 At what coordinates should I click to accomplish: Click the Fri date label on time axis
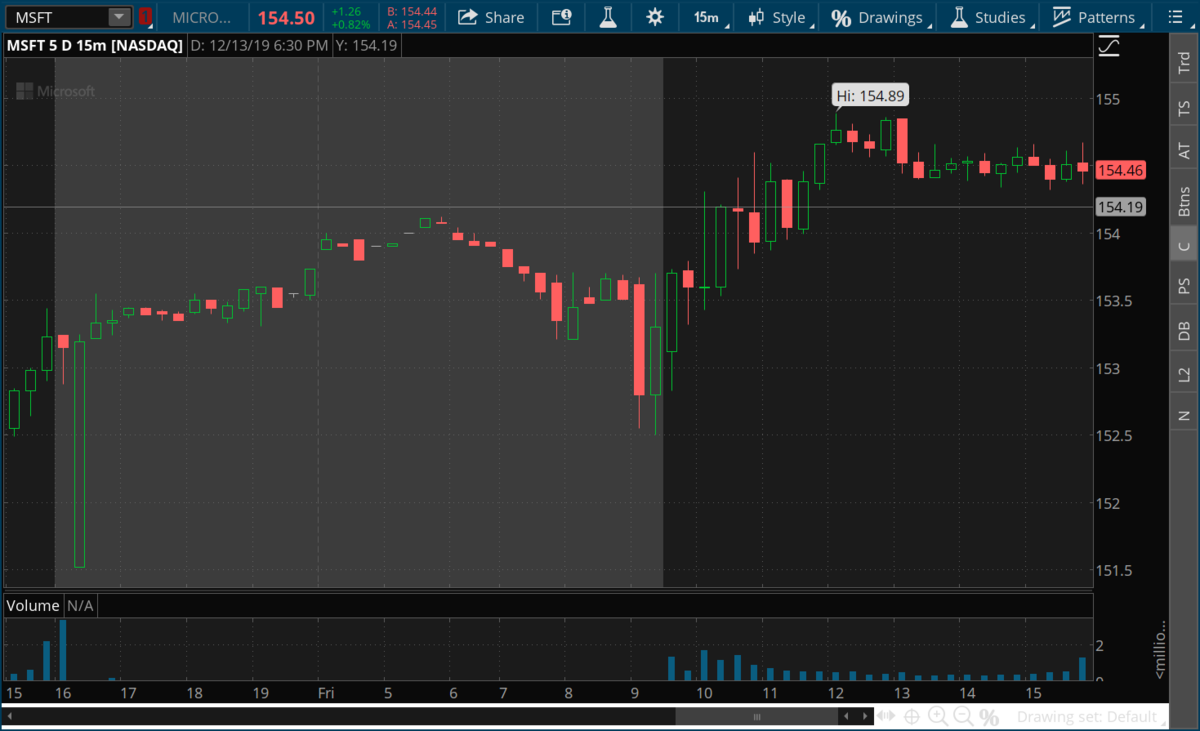coord(325,692)
